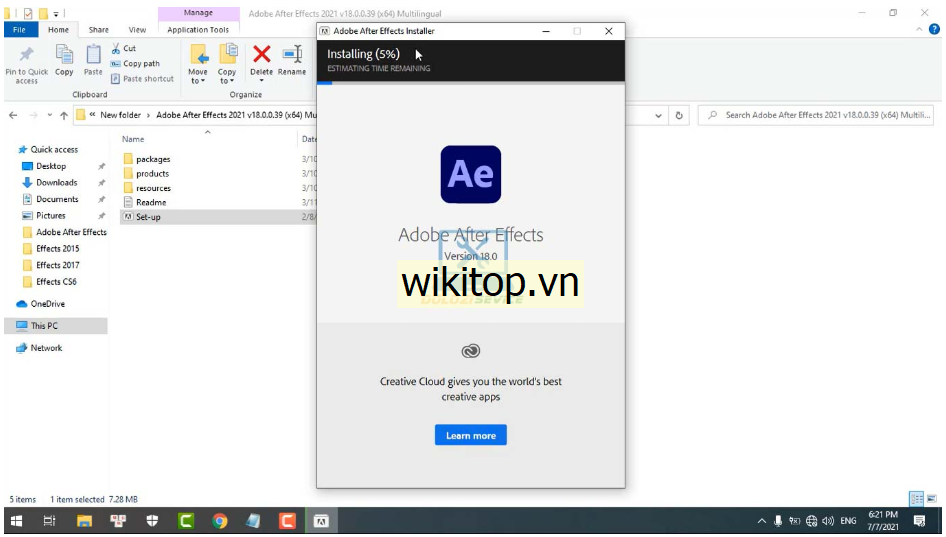The image size is (946, 537).
Task: Select This PC in navigation pane
Action: (x=44, y=326)
